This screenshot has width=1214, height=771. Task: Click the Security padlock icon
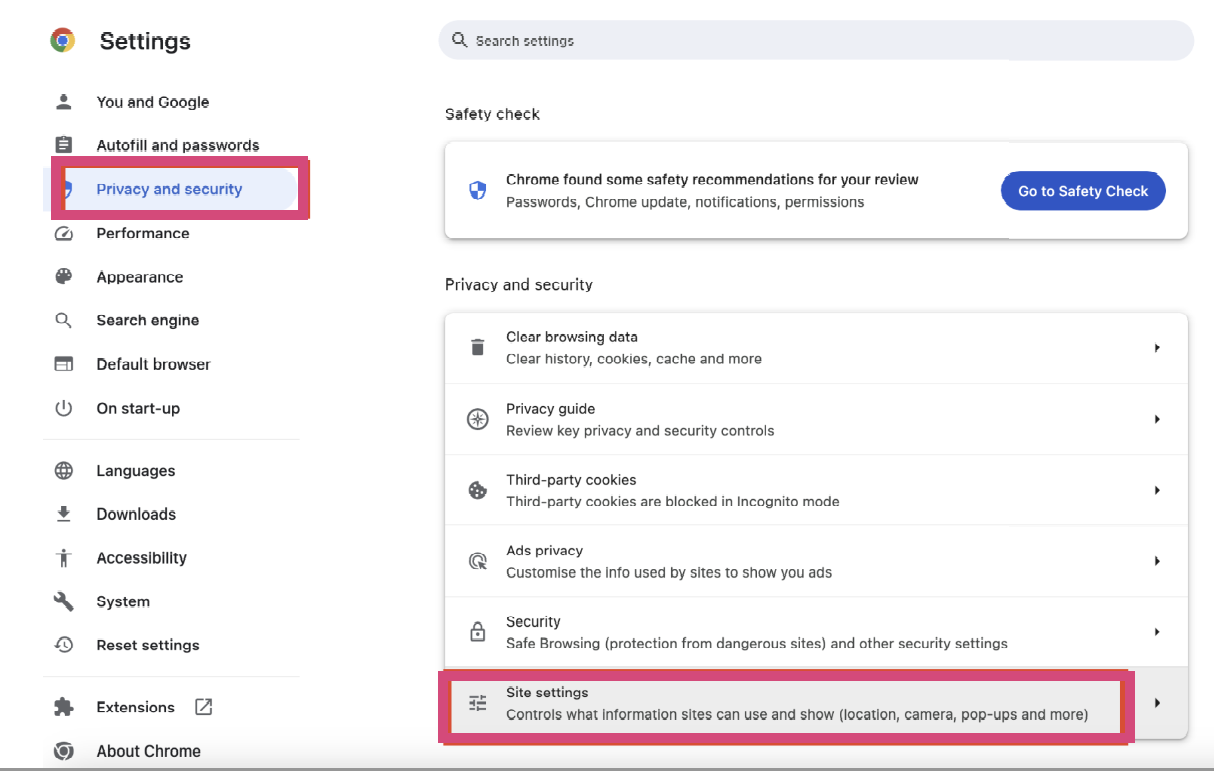(478, 632)
